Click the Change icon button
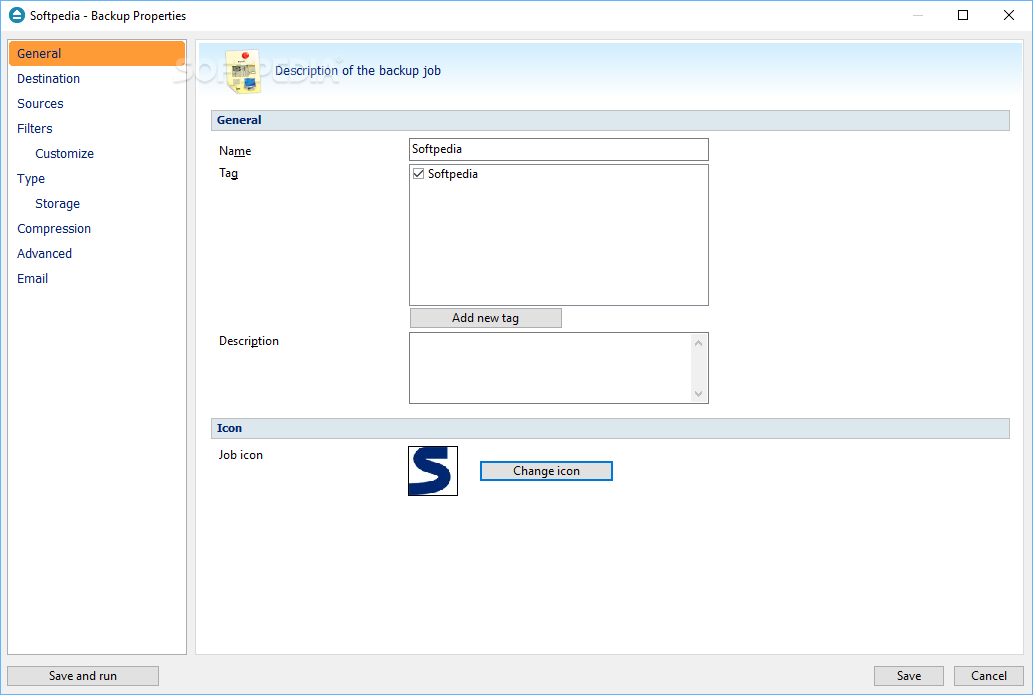The image size is (1033, 695). coord(546,471)
